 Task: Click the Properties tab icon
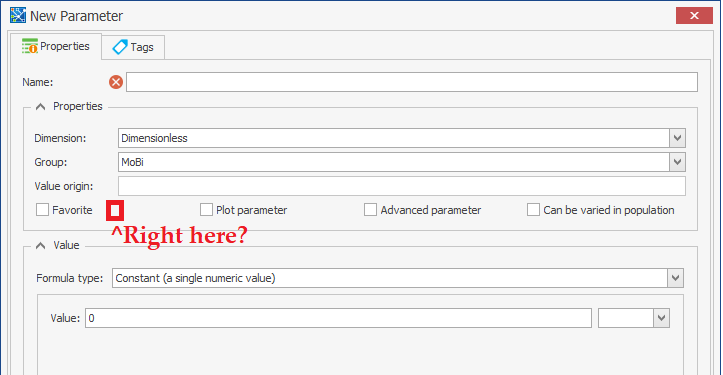(x=30, y=46)
